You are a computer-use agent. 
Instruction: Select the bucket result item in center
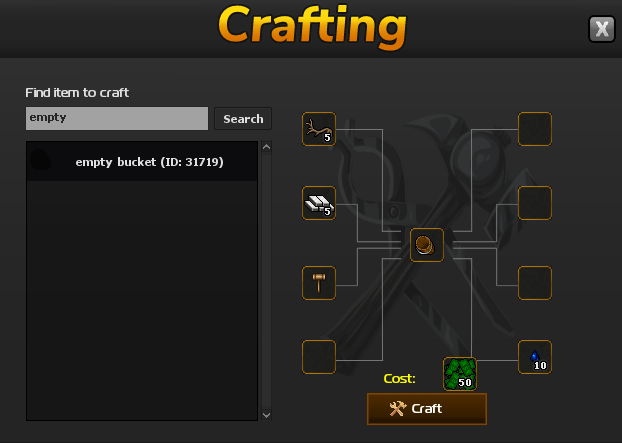click(x=427, y=245)
